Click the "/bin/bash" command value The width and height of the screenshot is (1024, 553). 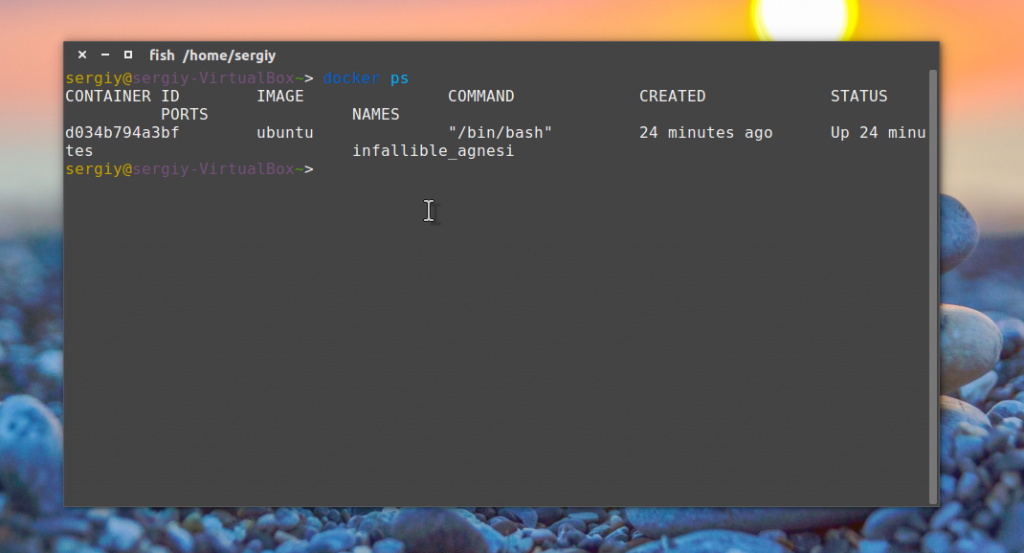[x=500, y=133]
